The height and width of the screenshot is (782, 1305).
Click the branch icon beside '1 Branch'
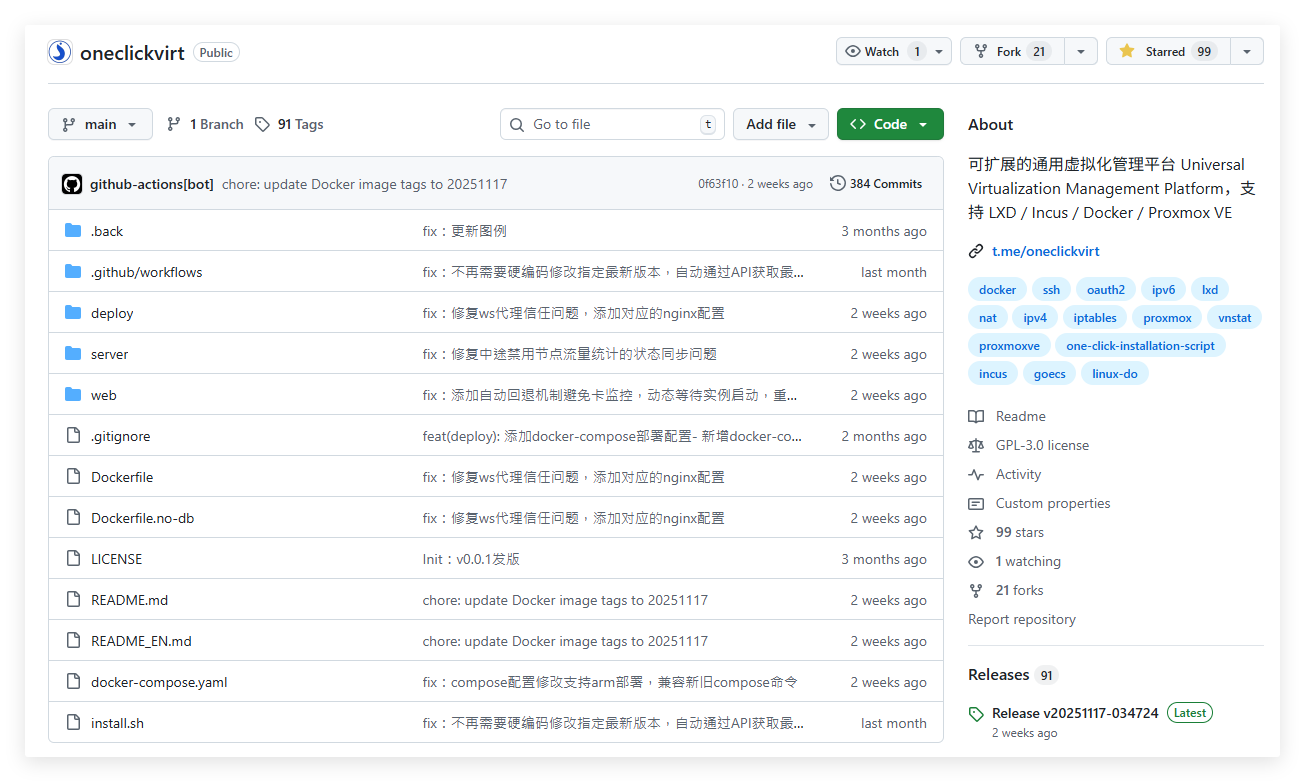pos(173,123)
